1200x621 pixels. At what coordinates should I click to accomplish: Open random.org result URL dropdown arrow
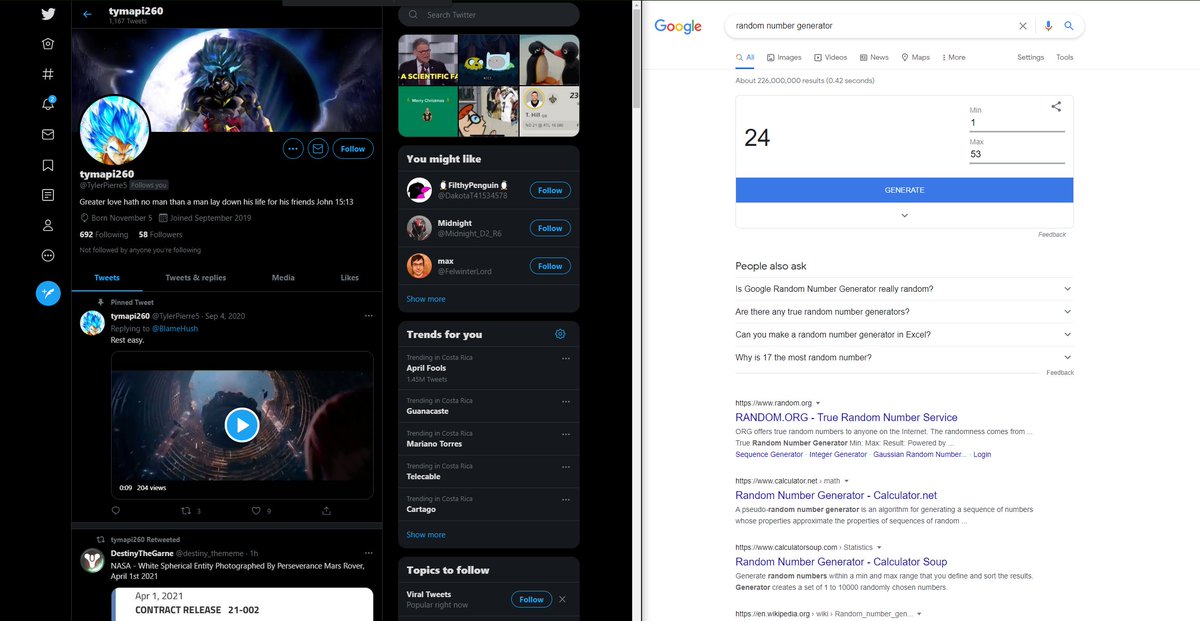818,403
